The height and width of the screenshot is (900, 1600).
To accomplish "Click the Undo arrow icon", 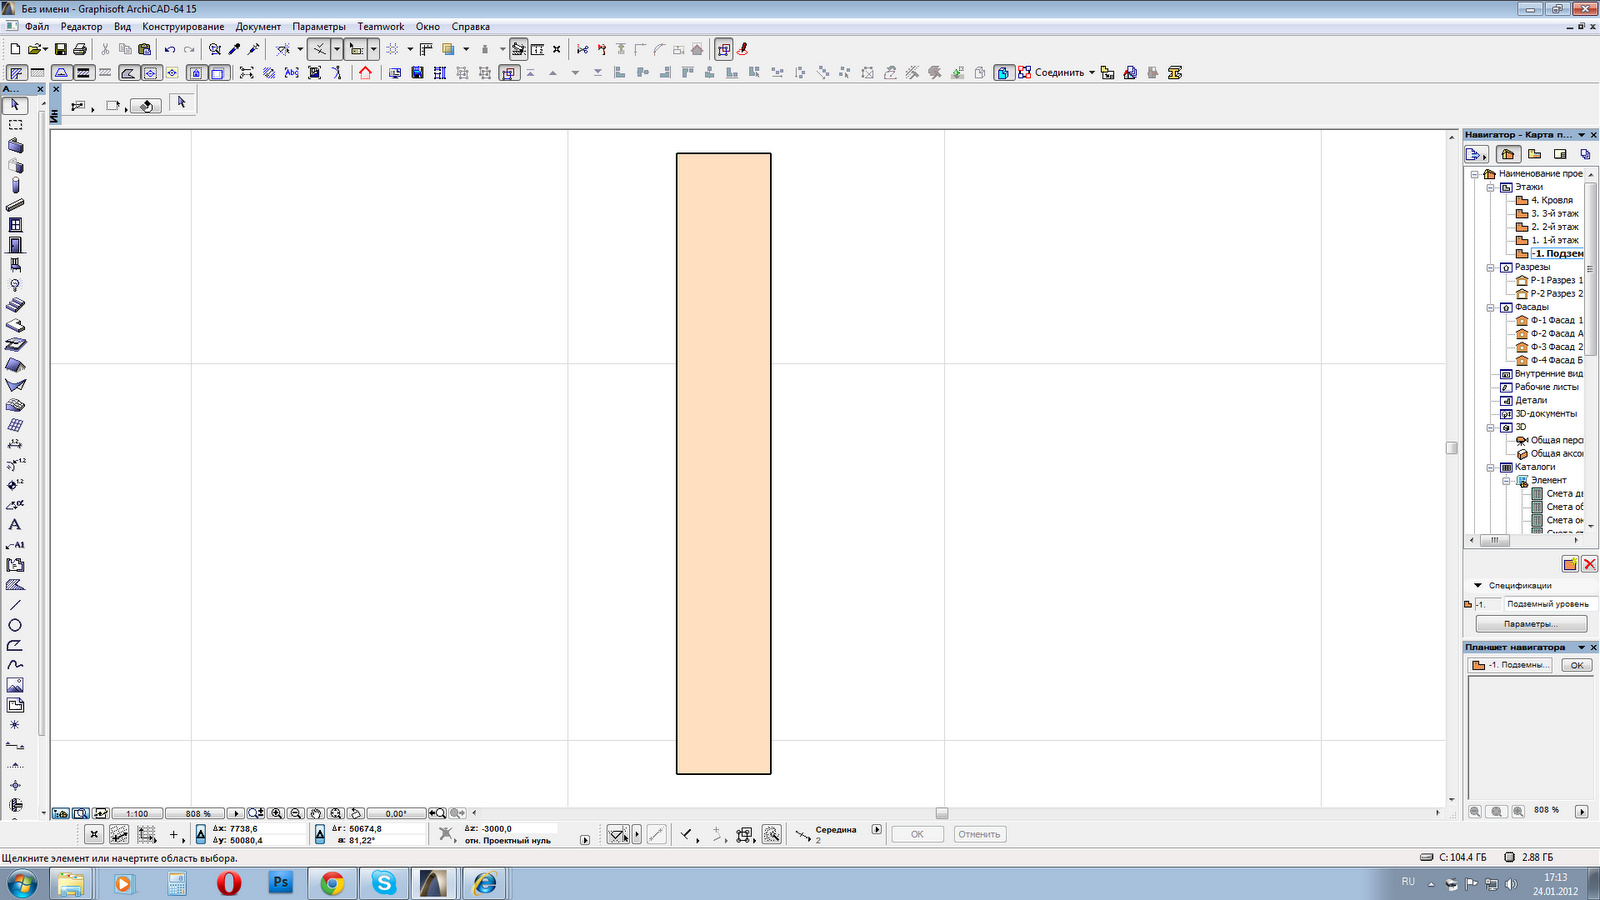I will (x=170, y=49).
